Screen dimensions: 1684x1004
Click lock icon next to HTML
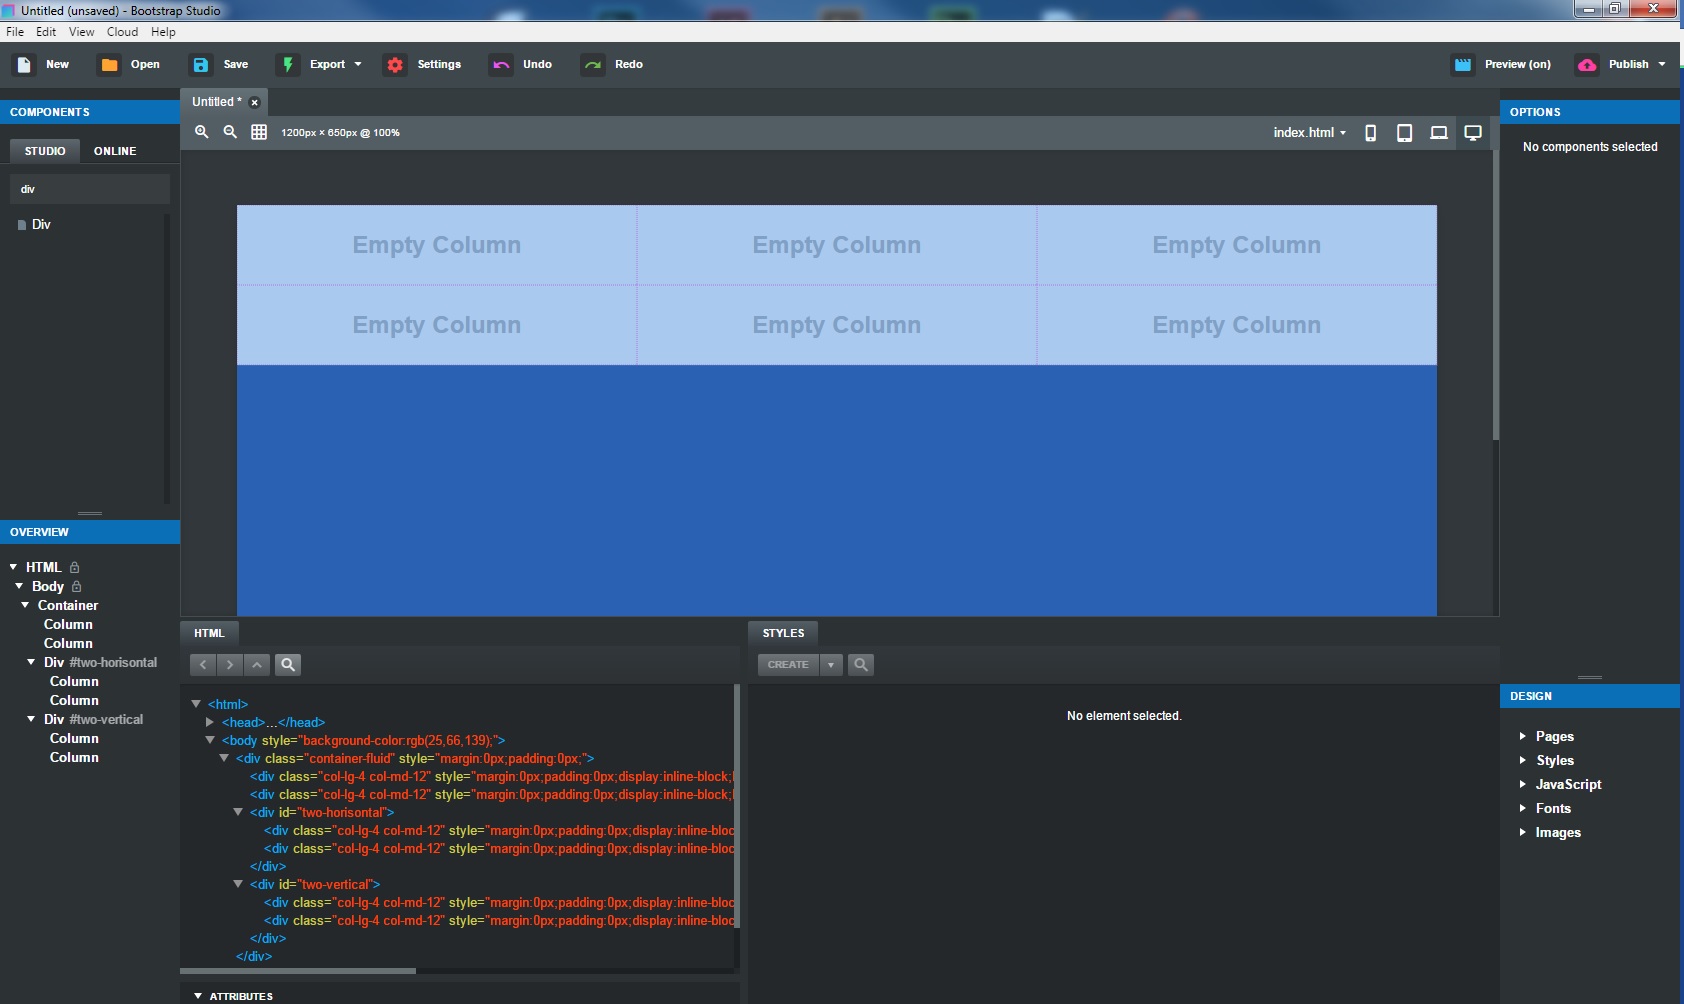click(x=74, y=567)
